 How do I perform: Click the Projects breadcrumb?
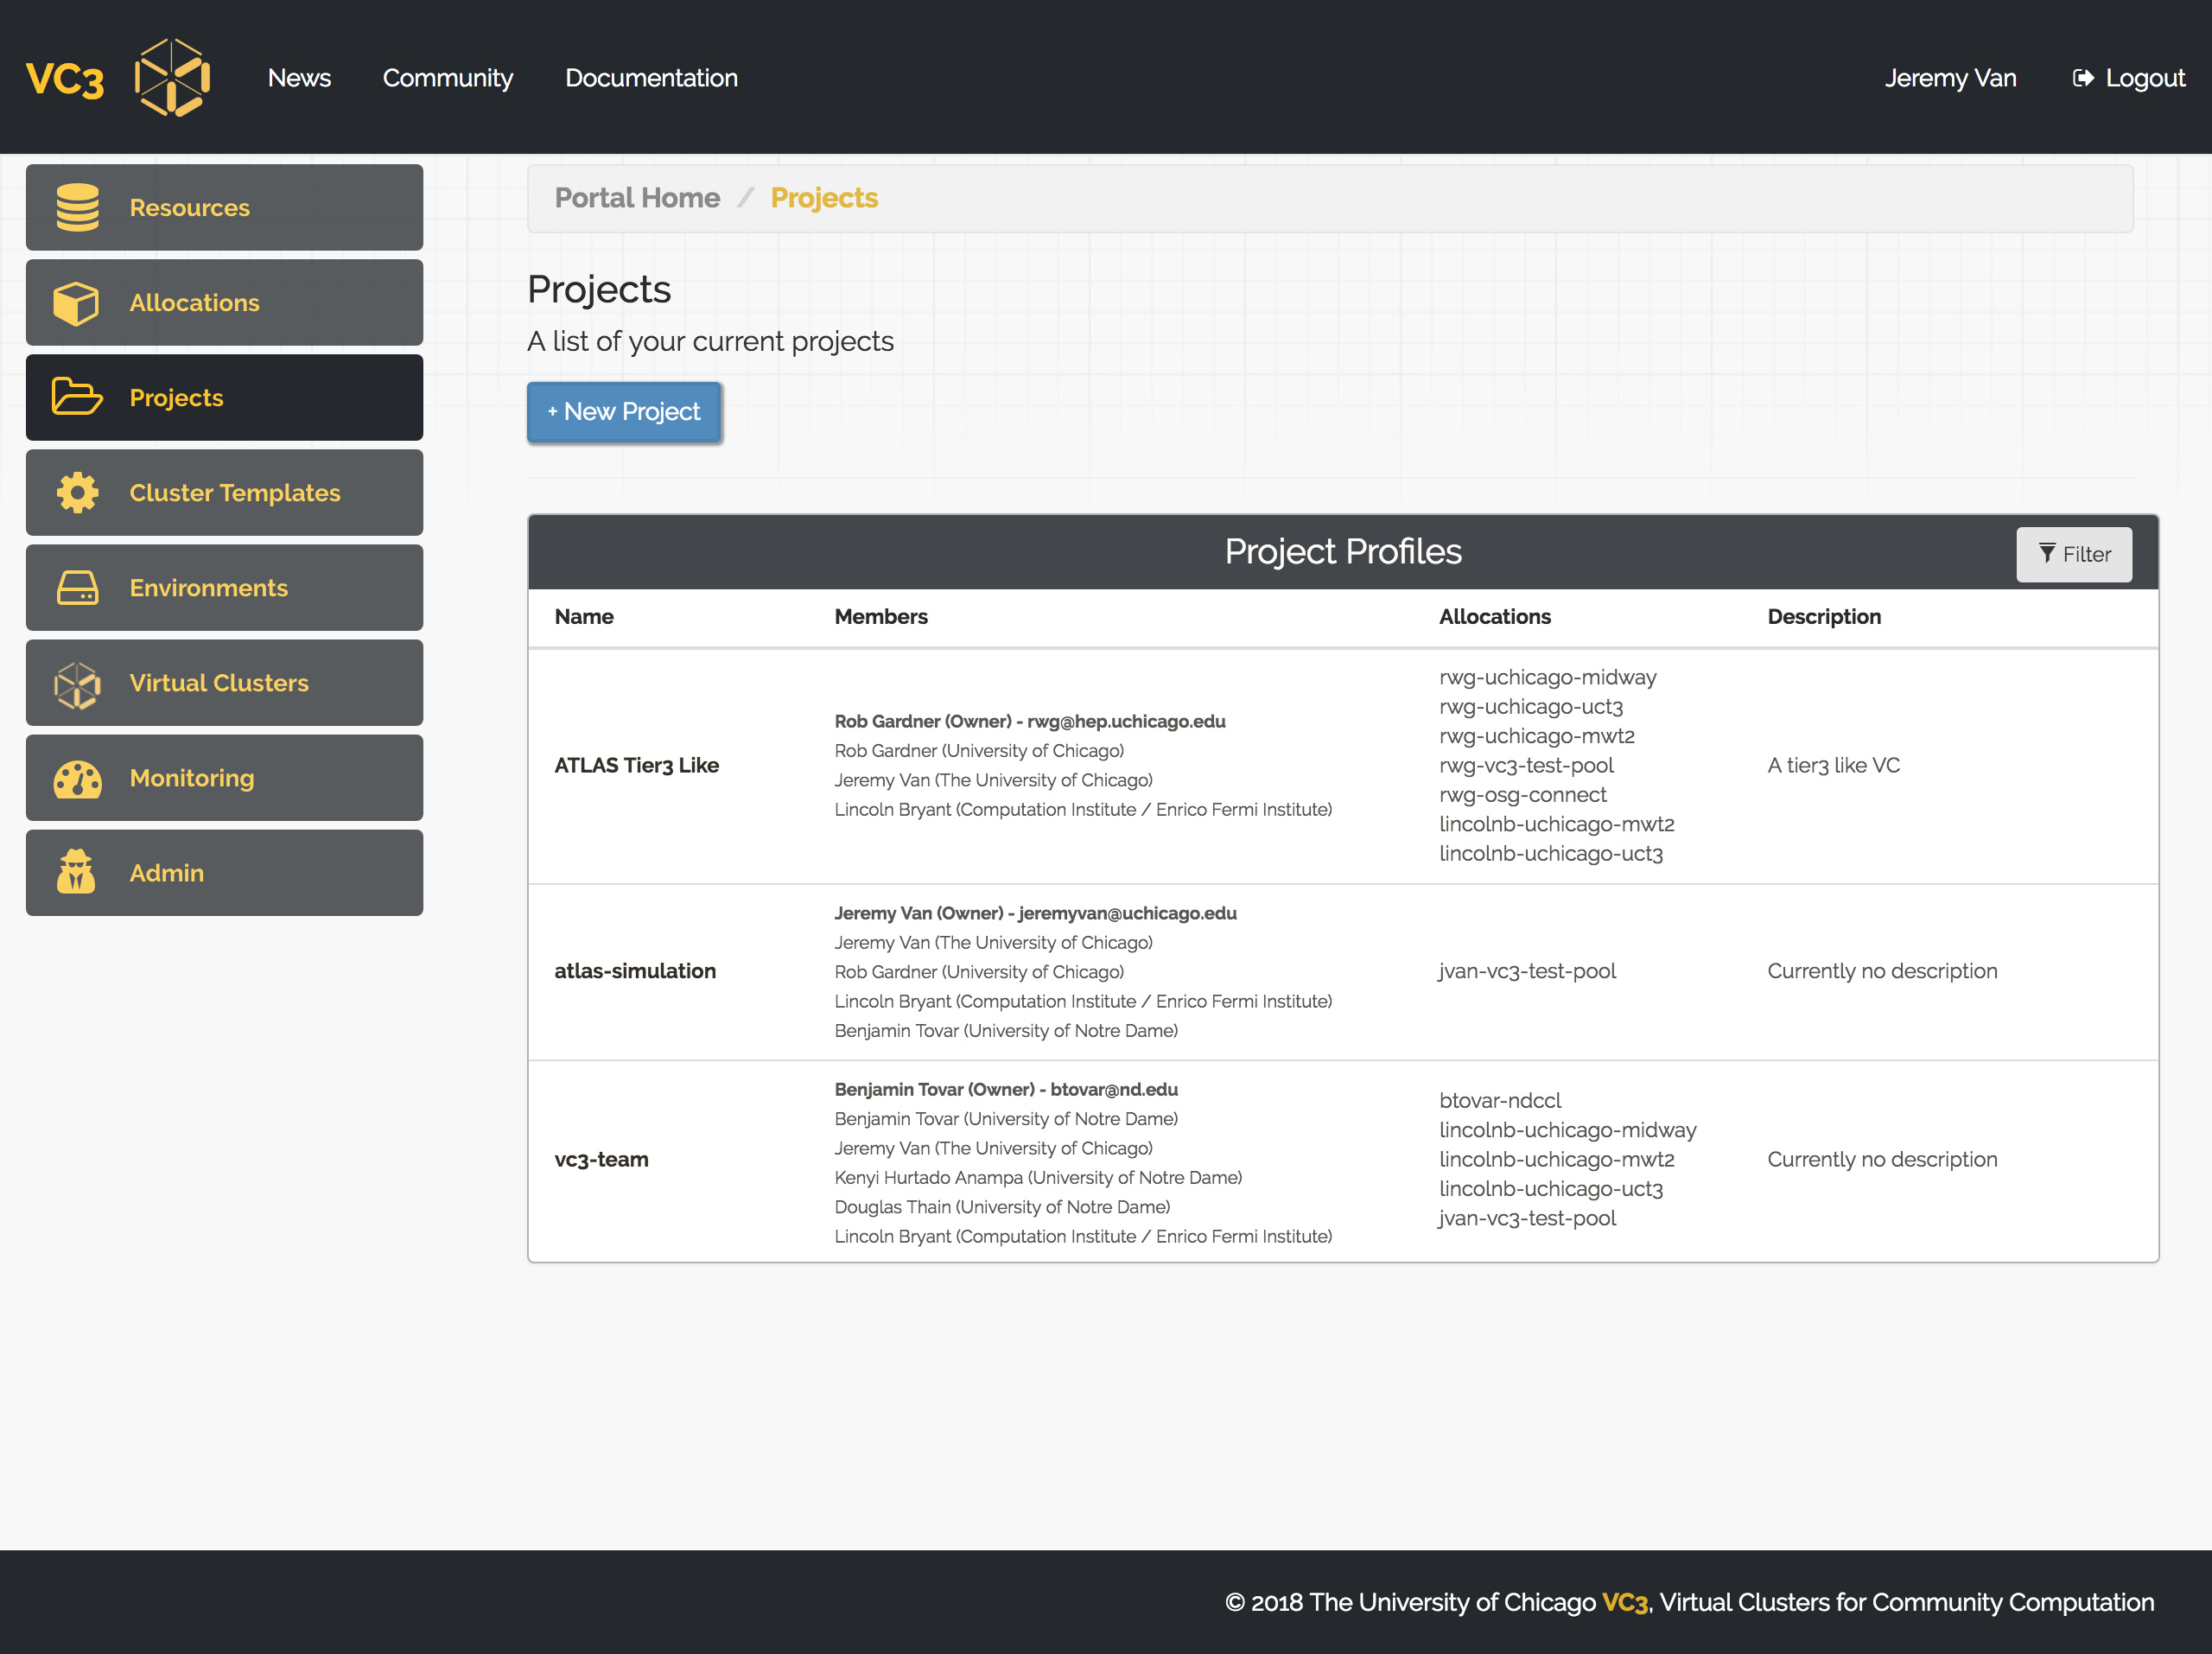[x=824, y=198]
